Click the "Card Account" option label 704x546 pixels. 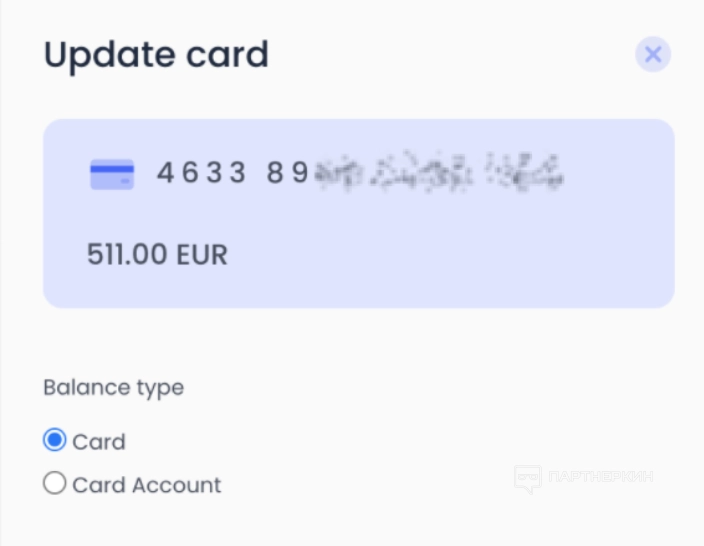click(x=146, y=485)
